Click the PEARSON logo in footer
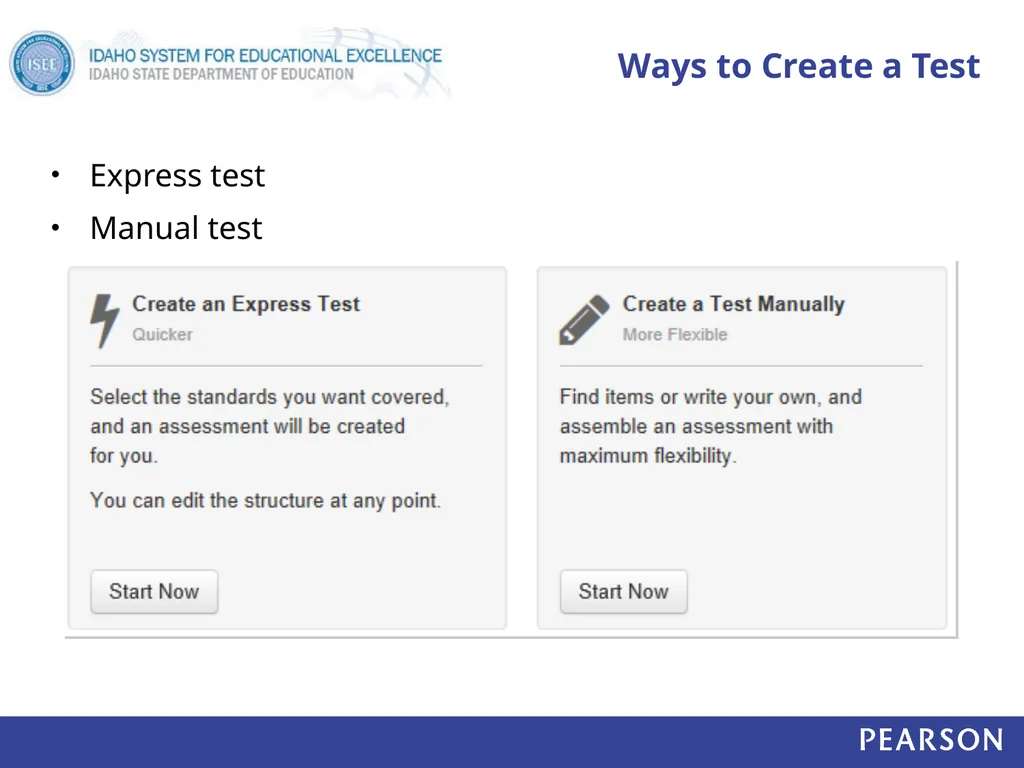 pyautogui.click(x=931, y=740)
